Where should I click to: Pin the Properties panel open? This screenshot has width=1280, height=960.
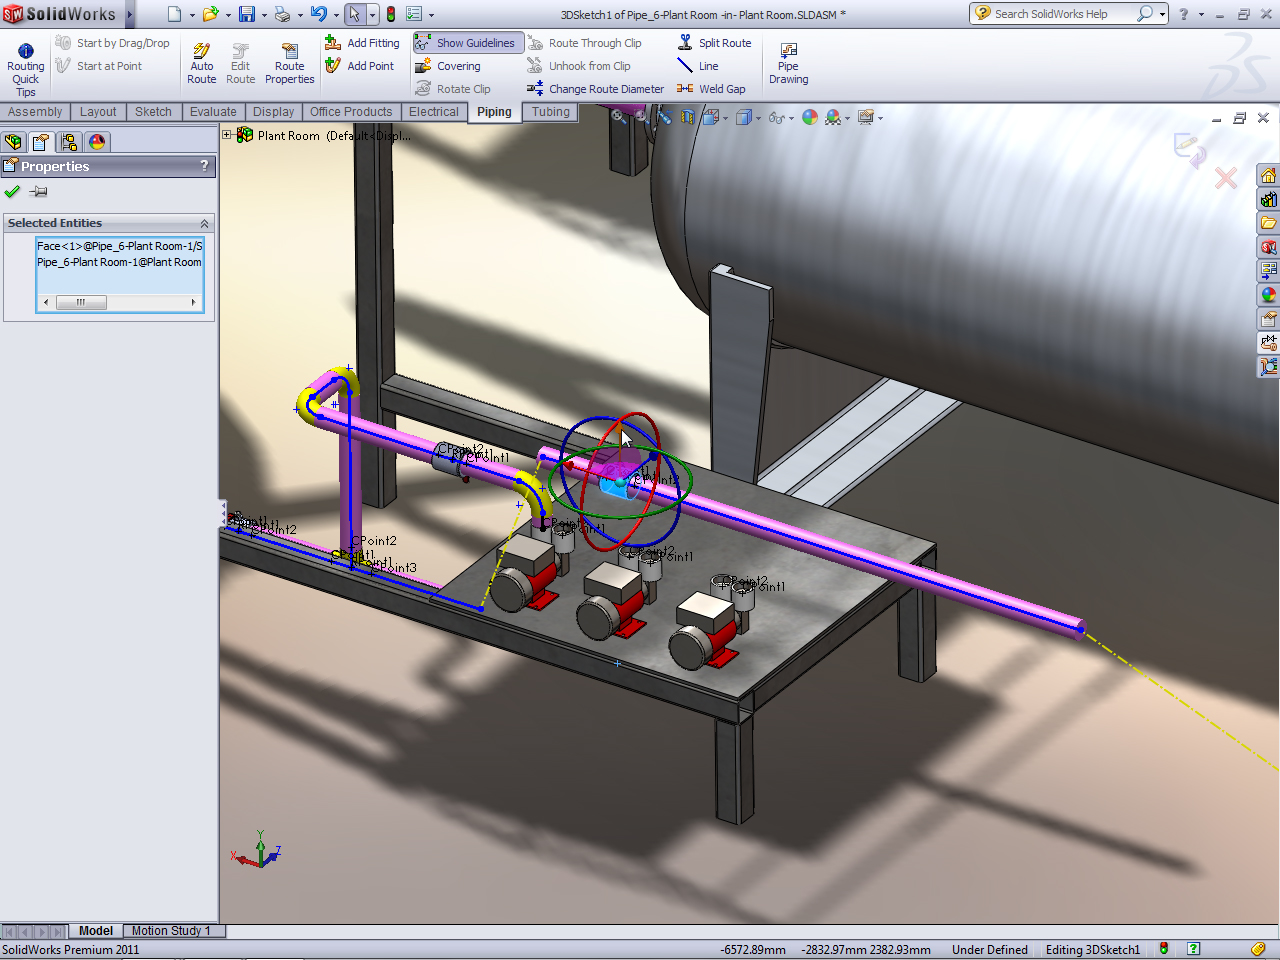pos(38,191)
